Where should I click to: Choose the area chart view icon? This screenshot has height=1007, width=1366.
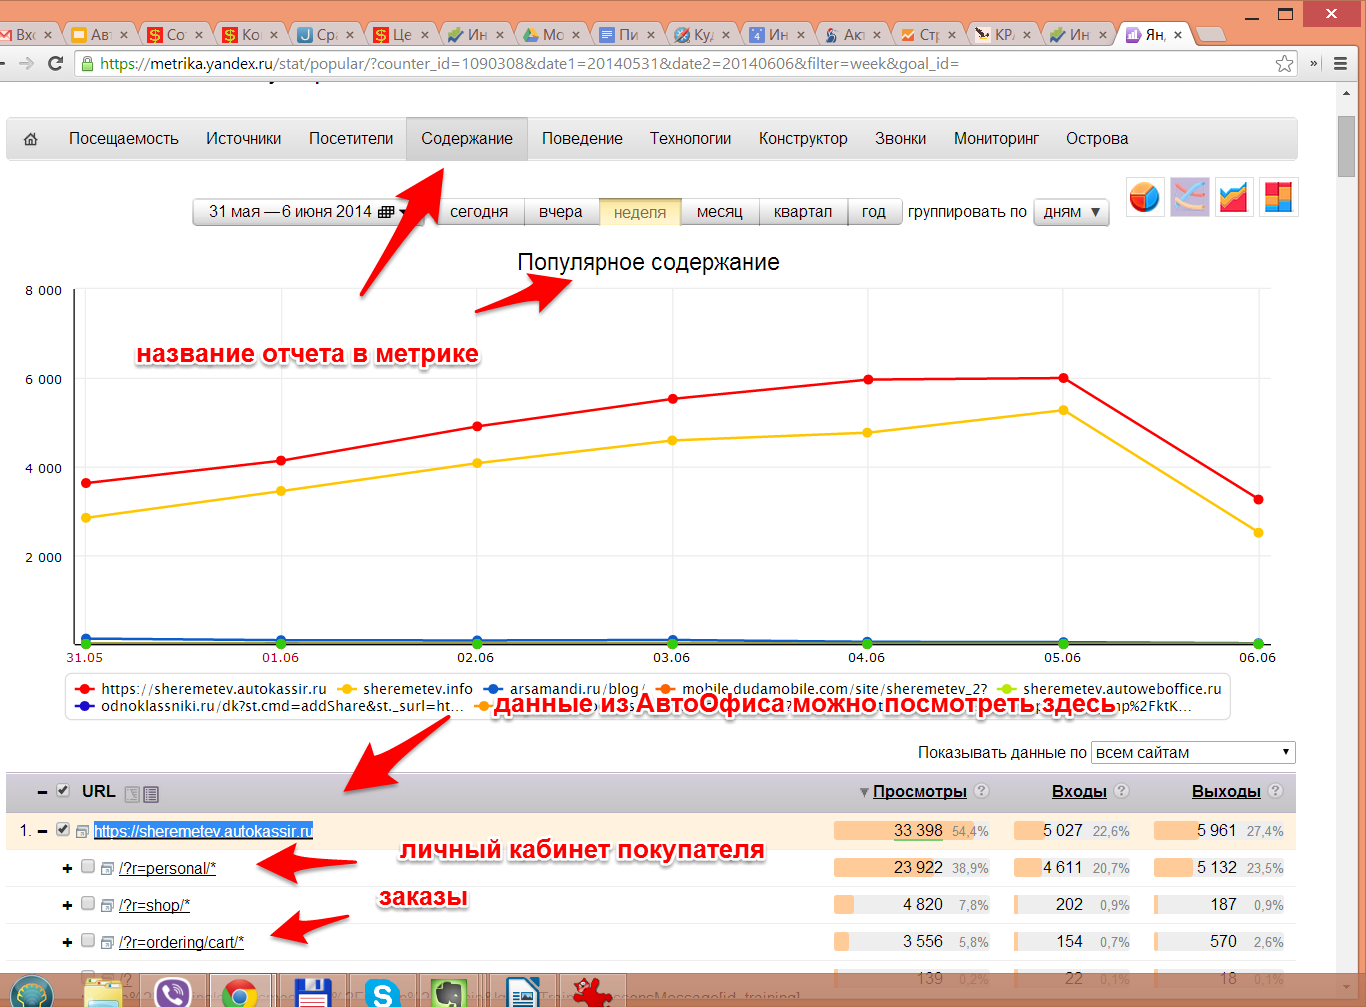[1234, 197]
